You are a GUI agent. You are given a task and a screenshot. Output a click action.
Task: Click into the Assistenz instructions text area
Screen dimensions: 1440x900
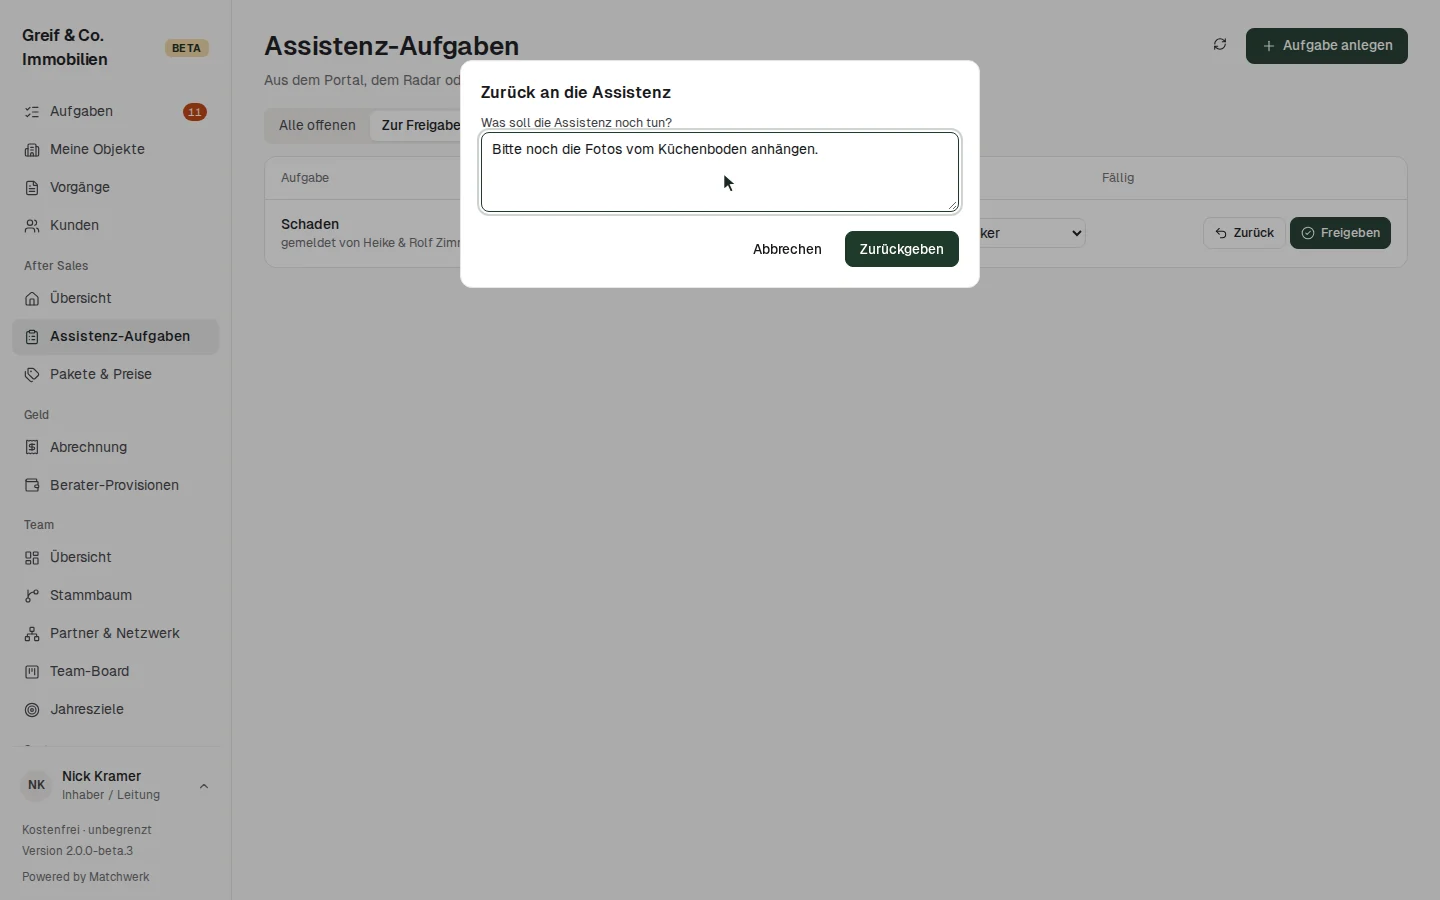click(x=720, y=172)
